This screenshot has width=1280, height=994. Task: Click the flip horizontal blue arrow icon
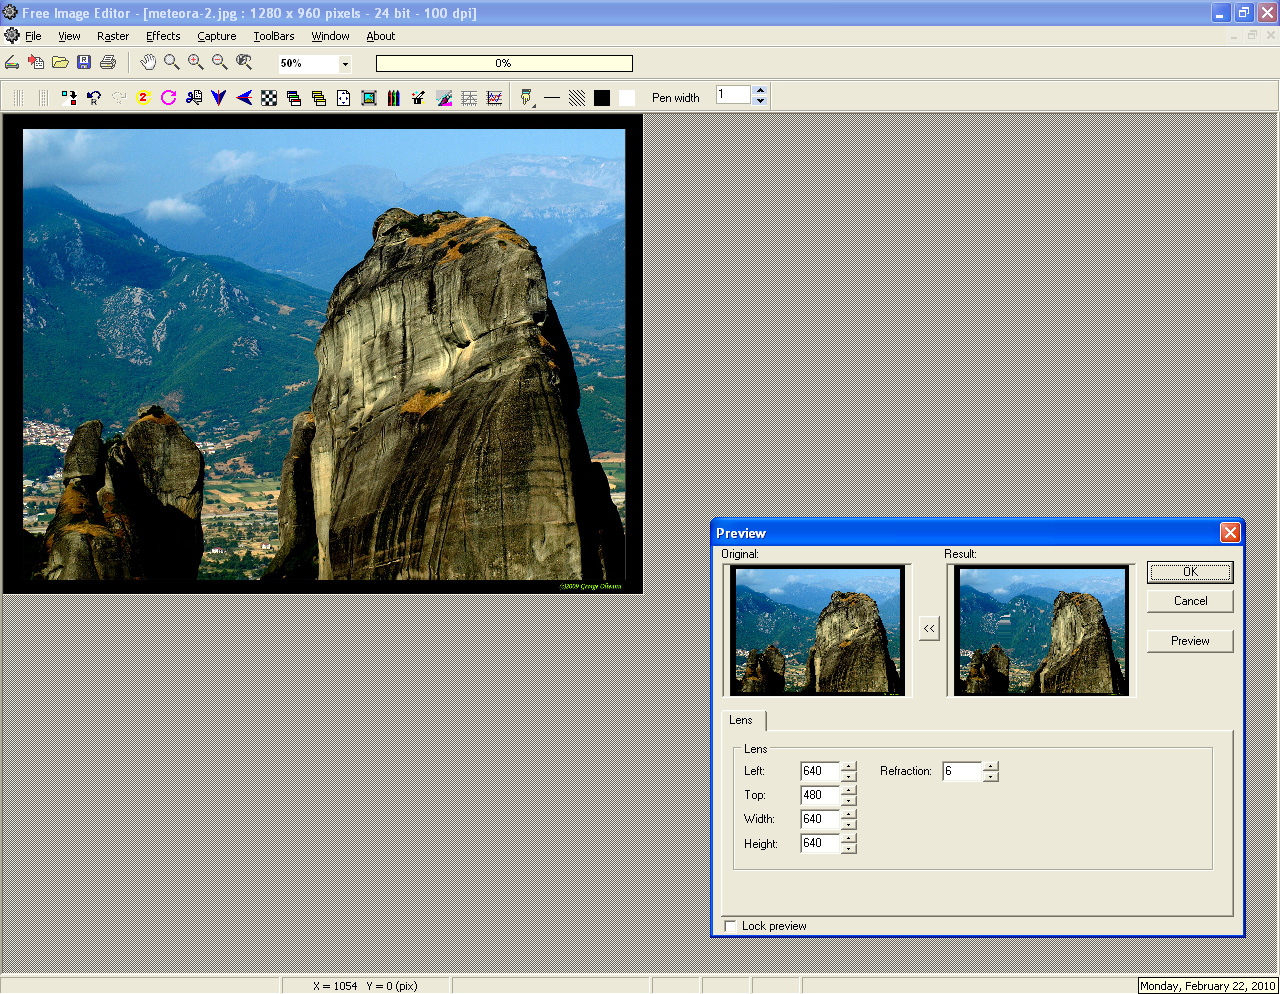tap(243, 98)
